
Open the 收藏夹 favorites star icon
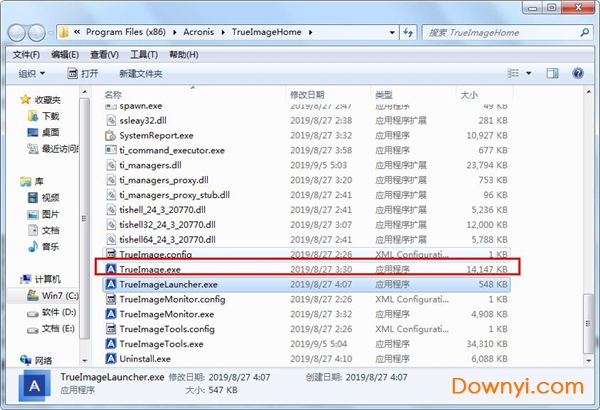25,100
